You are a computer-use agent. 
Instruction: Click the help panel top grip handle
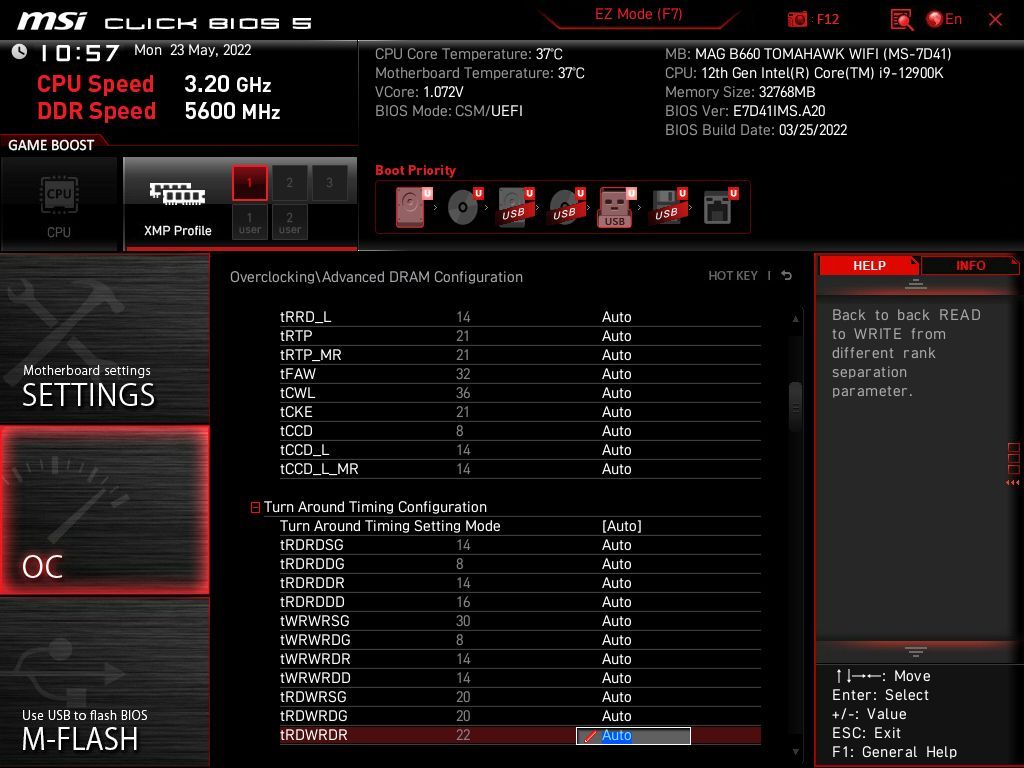click(x=916, y=284)
